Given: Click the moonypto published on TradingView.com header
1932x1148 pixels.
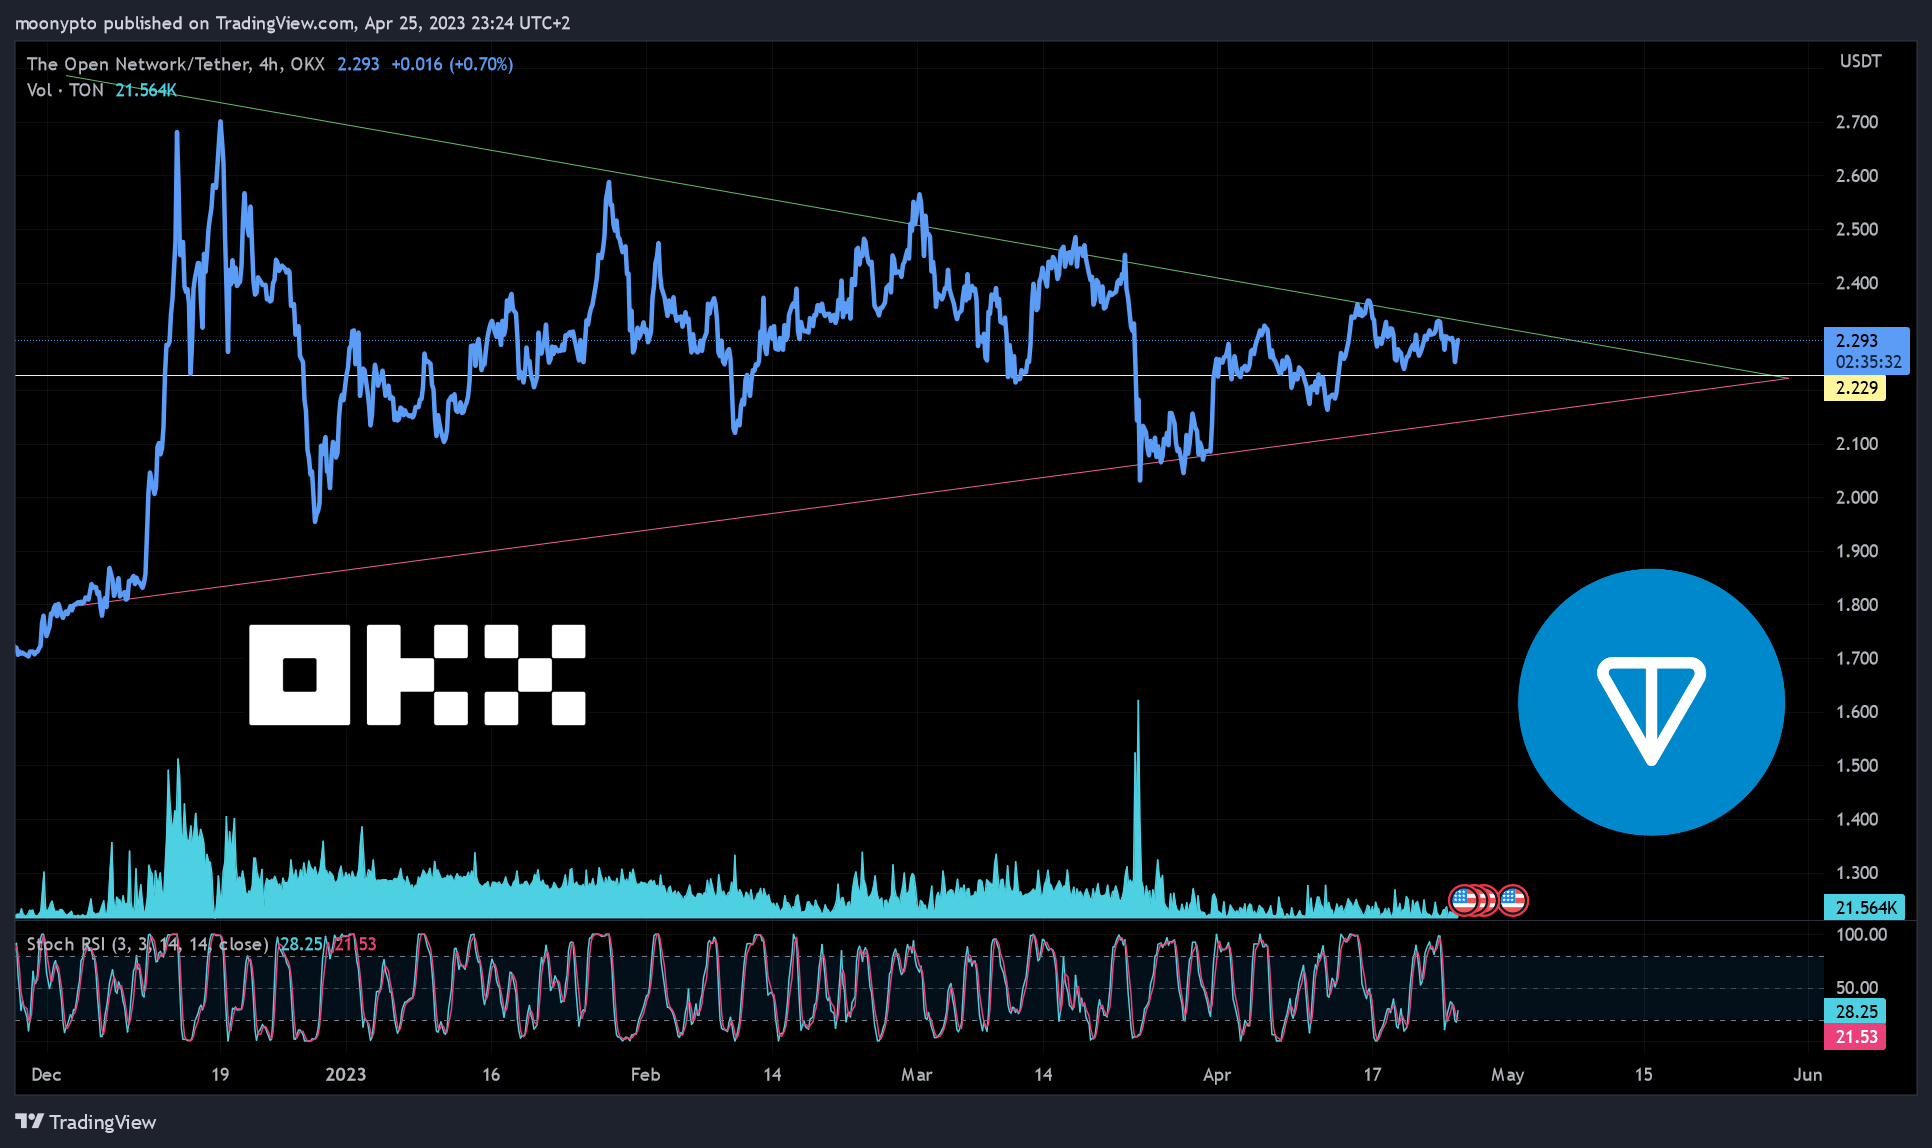Looking at the screenshot, I should 292,23.
